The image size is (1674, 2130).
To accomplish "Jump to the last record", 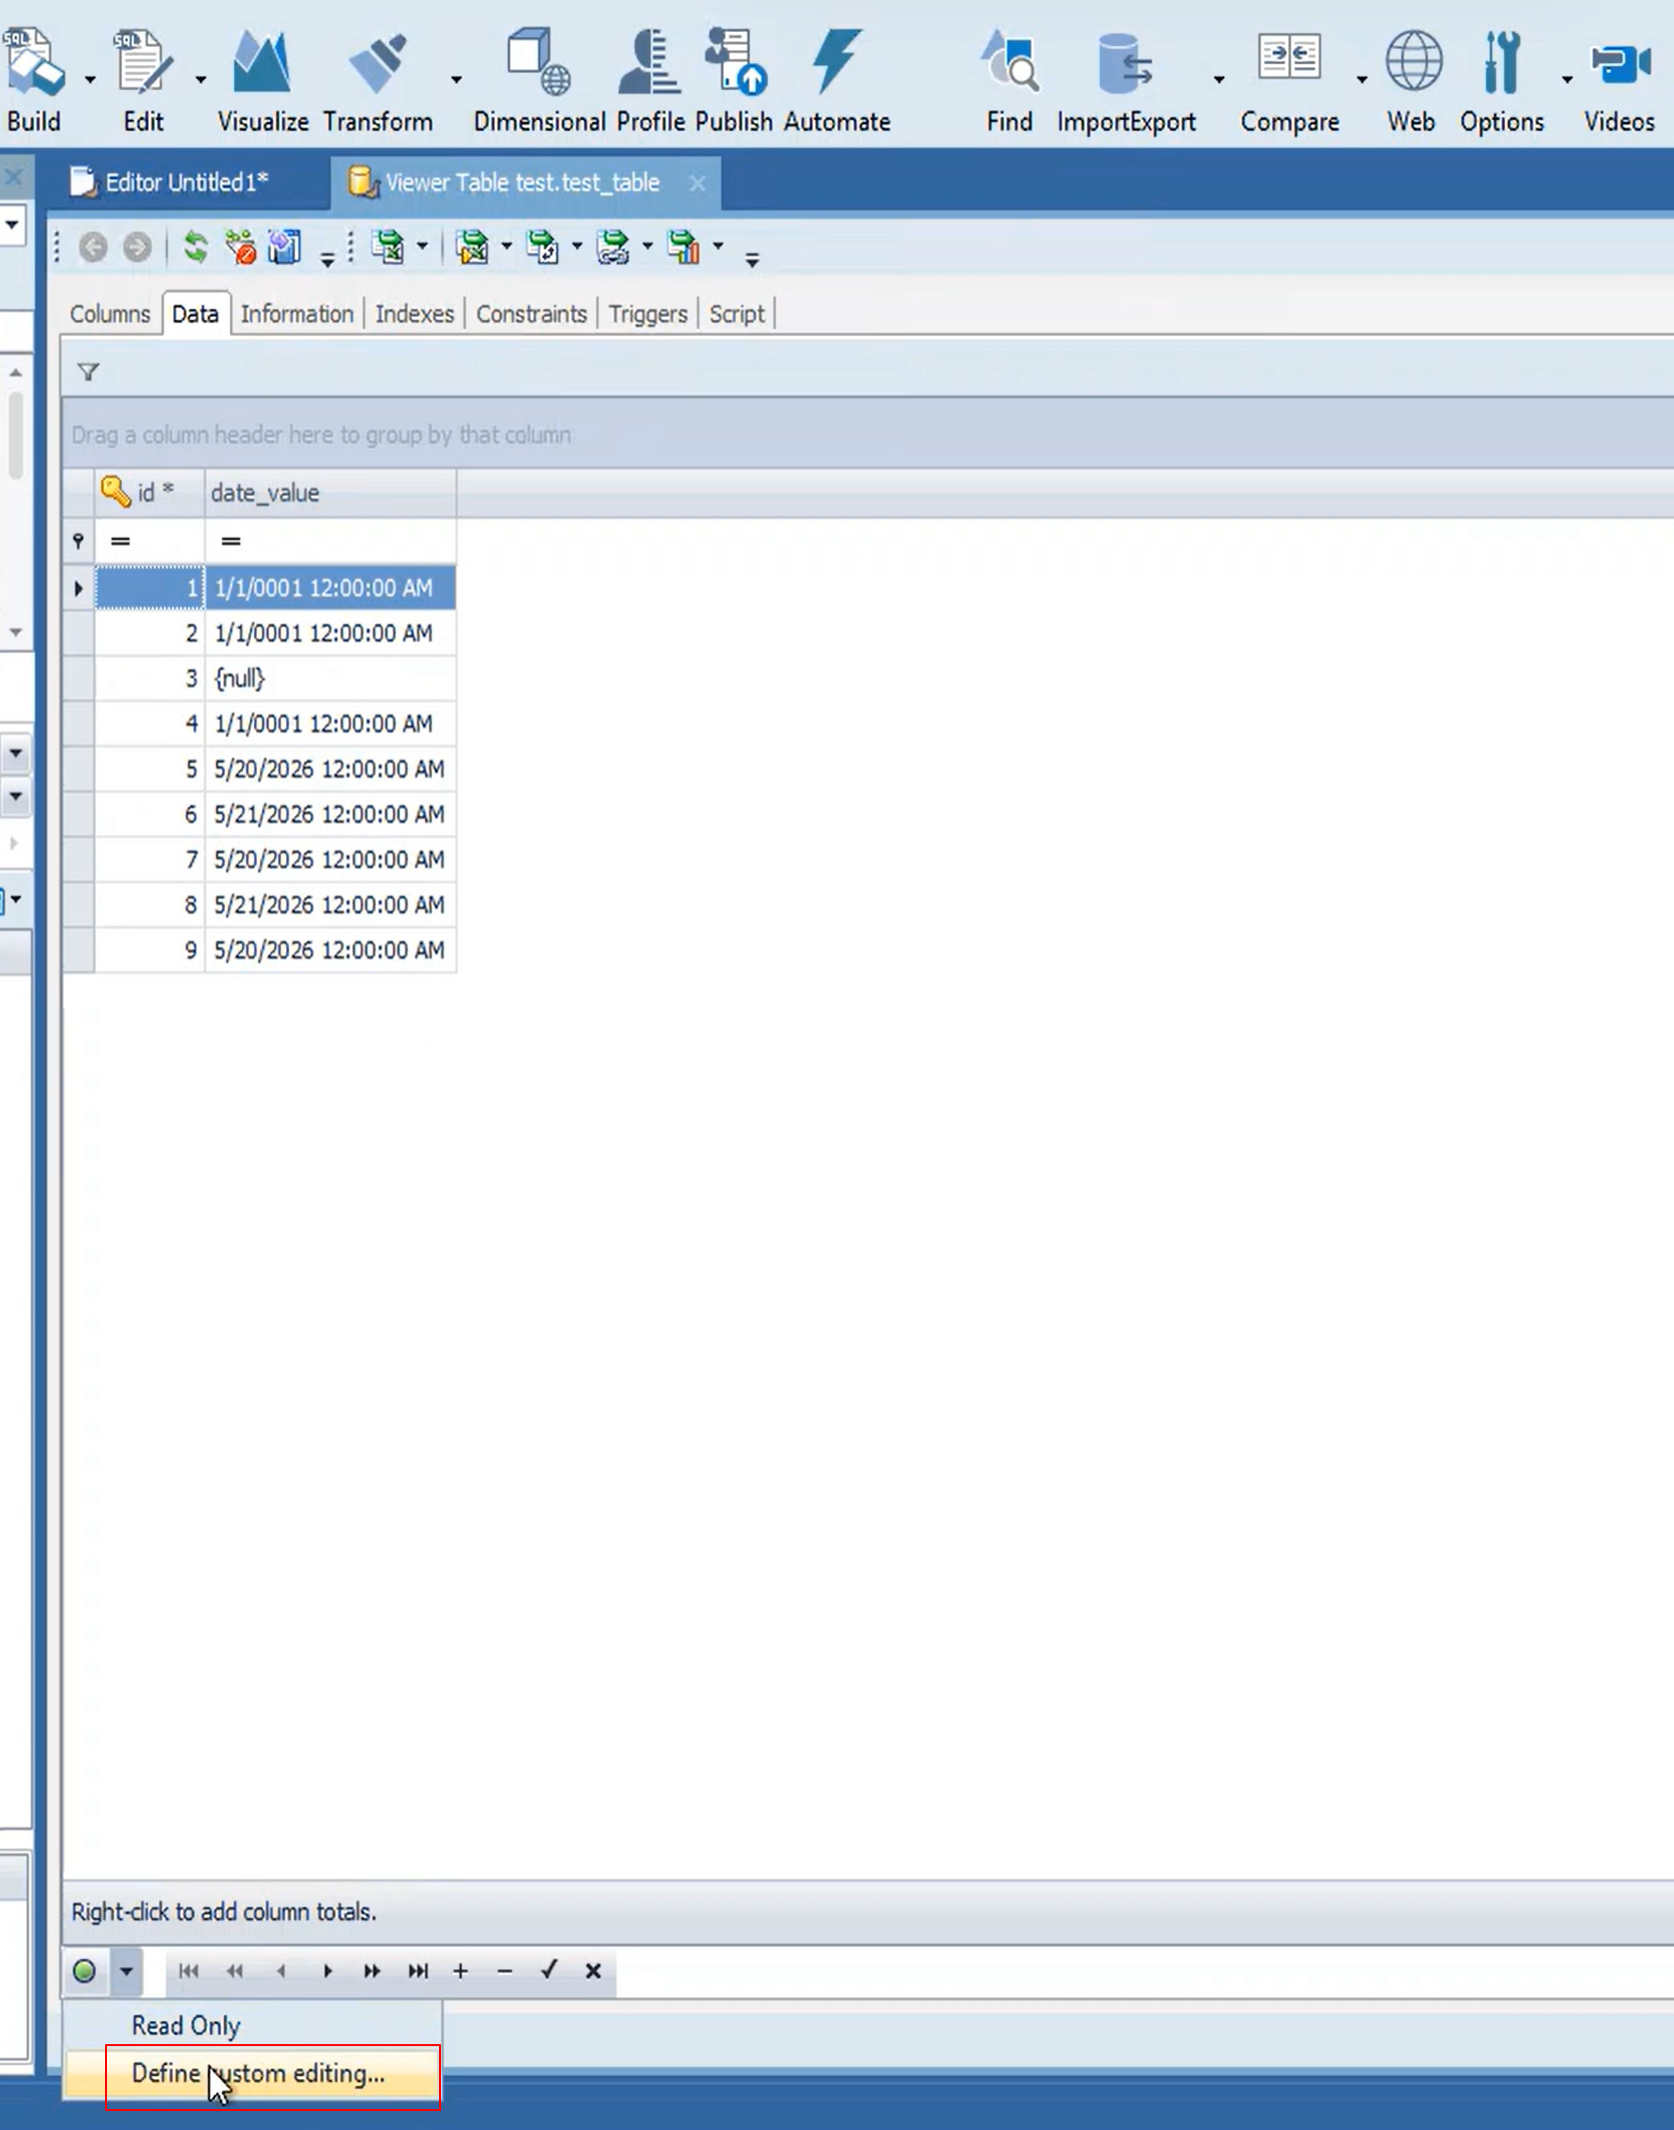I will [418, 1970].
